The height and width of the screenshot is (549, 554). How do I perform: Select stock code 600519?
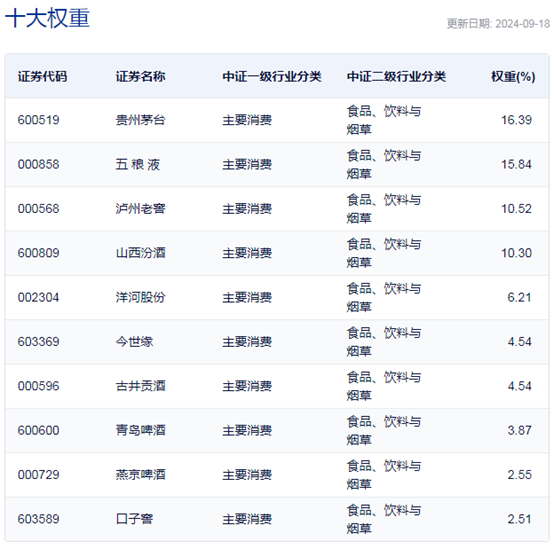tap(39, 120)
